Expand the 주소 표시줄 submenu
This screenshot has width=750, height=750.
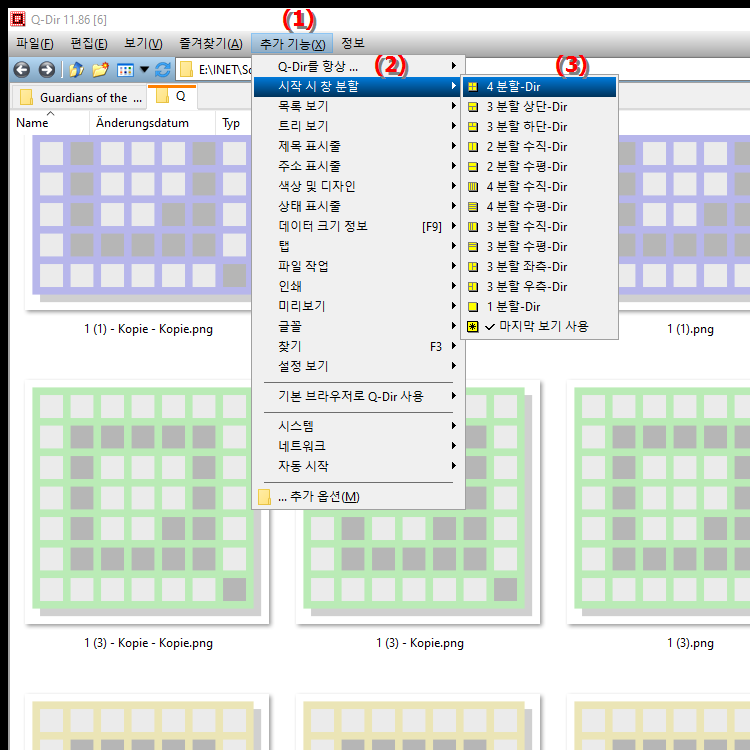point(358,166)
